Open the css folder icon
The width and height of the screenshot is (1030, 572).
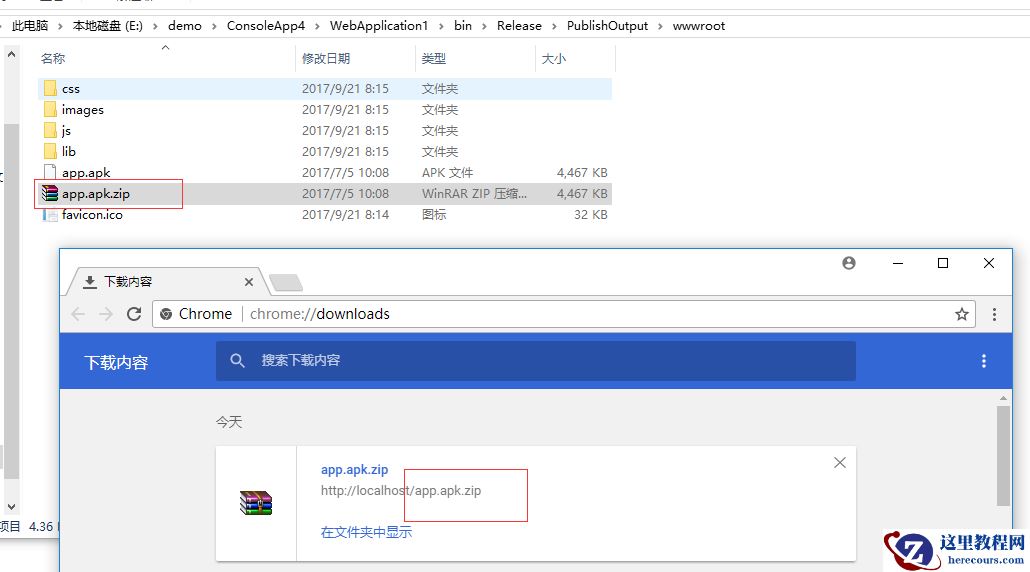coord(50,88)
